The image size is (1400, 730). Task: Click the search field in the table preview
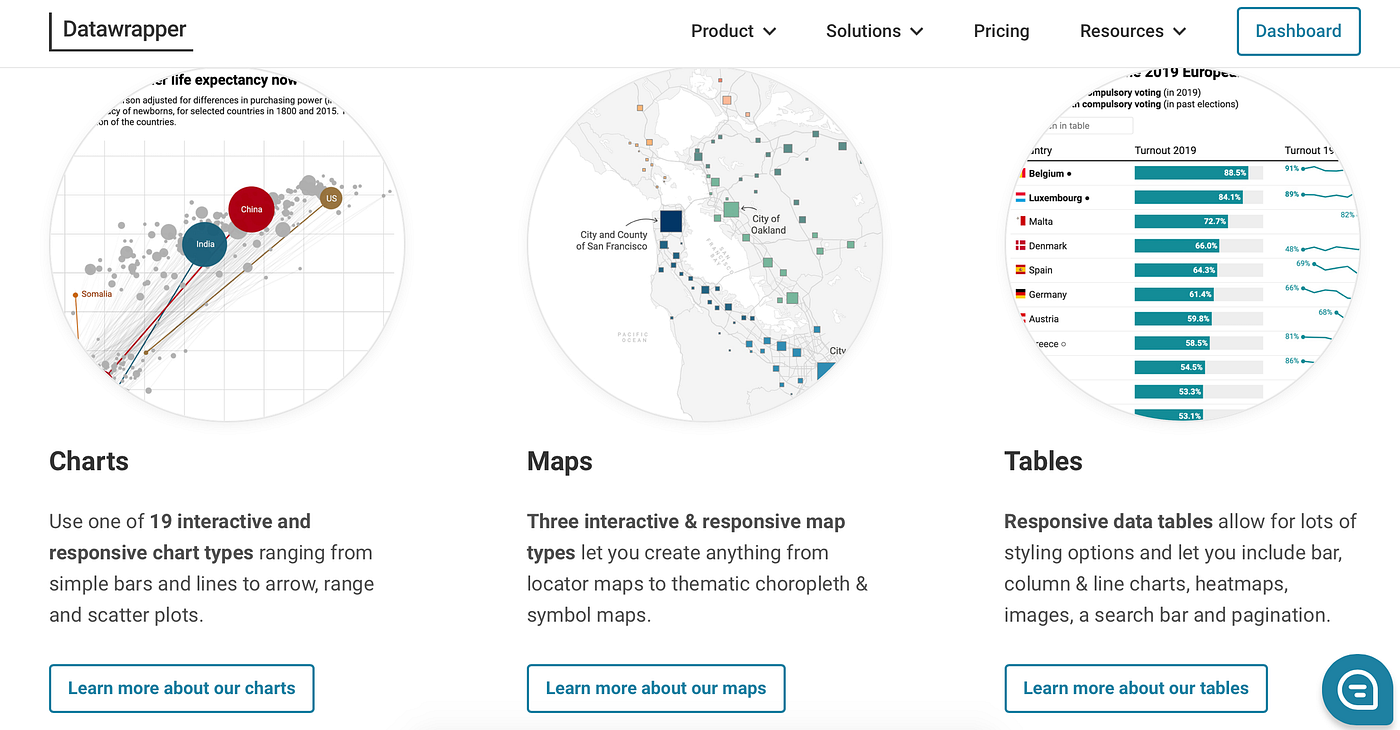1090,125
